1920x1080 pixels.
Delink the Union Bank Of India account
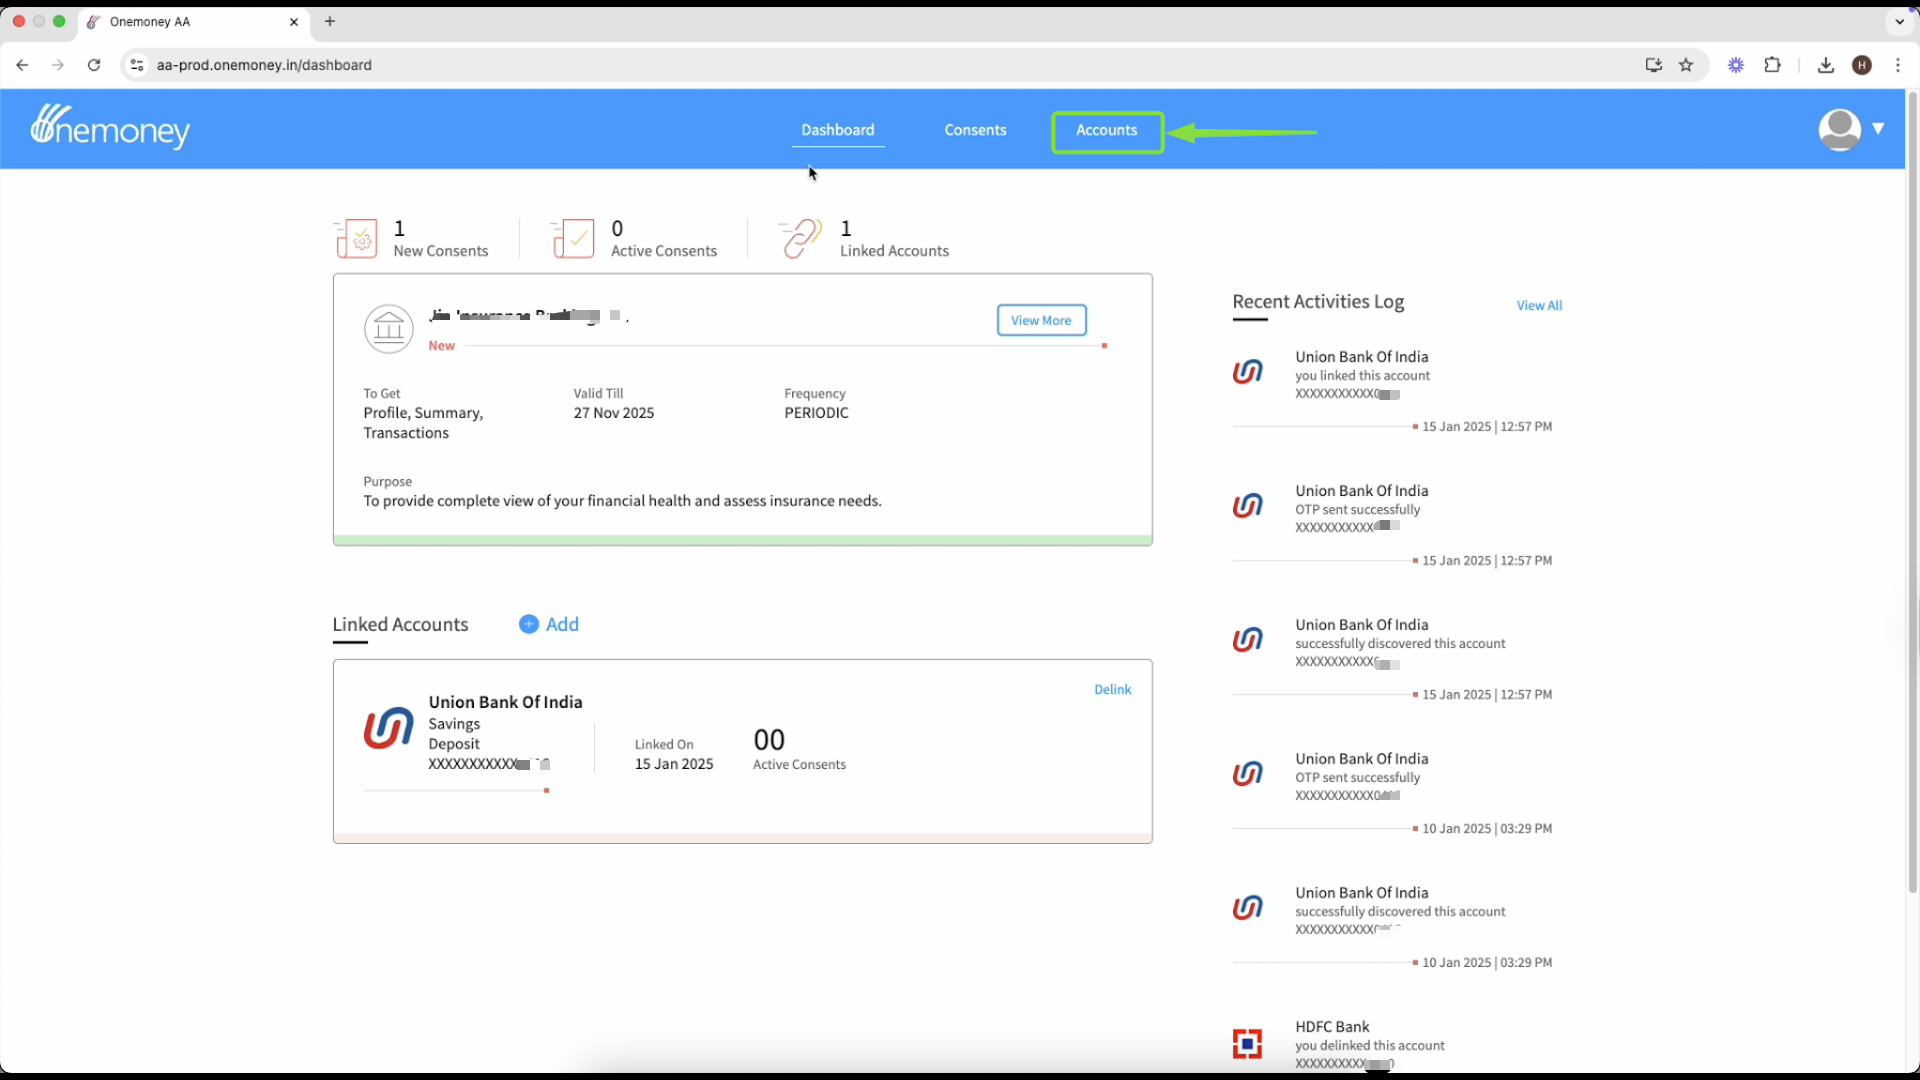point(1112,689)
